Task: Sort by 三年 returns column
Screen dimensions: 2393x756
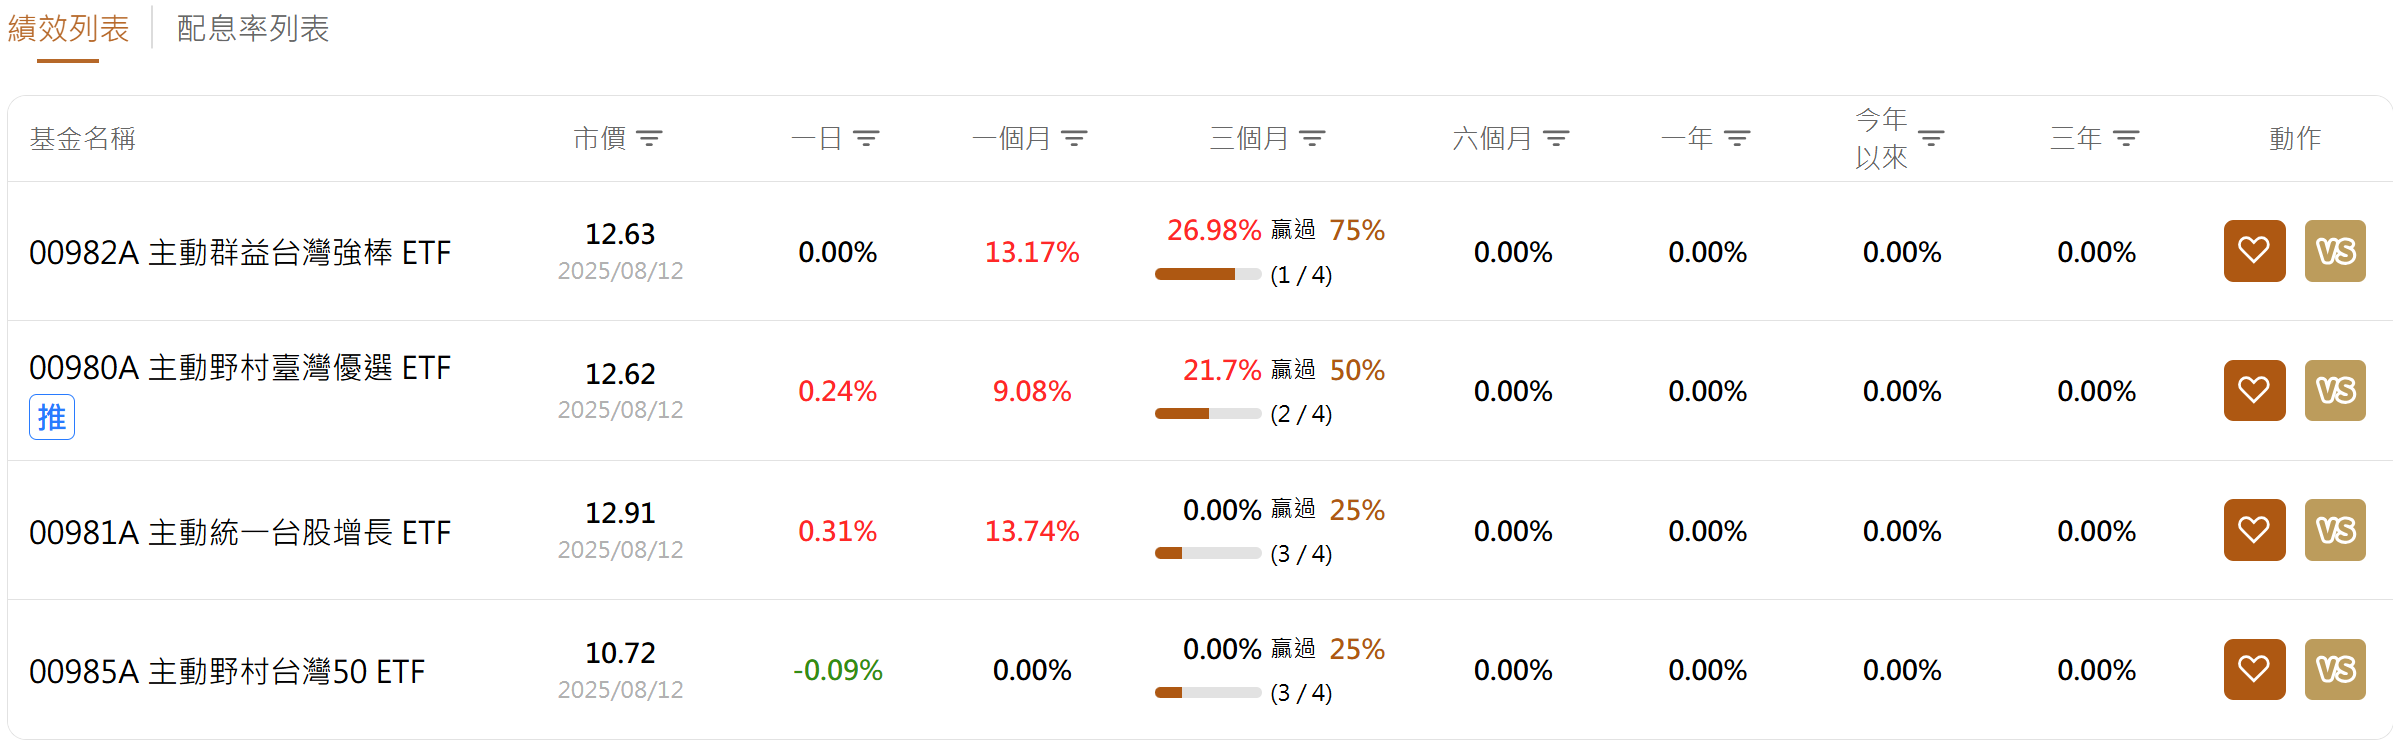Action: pyautogui.click(x=2126, y=138)
